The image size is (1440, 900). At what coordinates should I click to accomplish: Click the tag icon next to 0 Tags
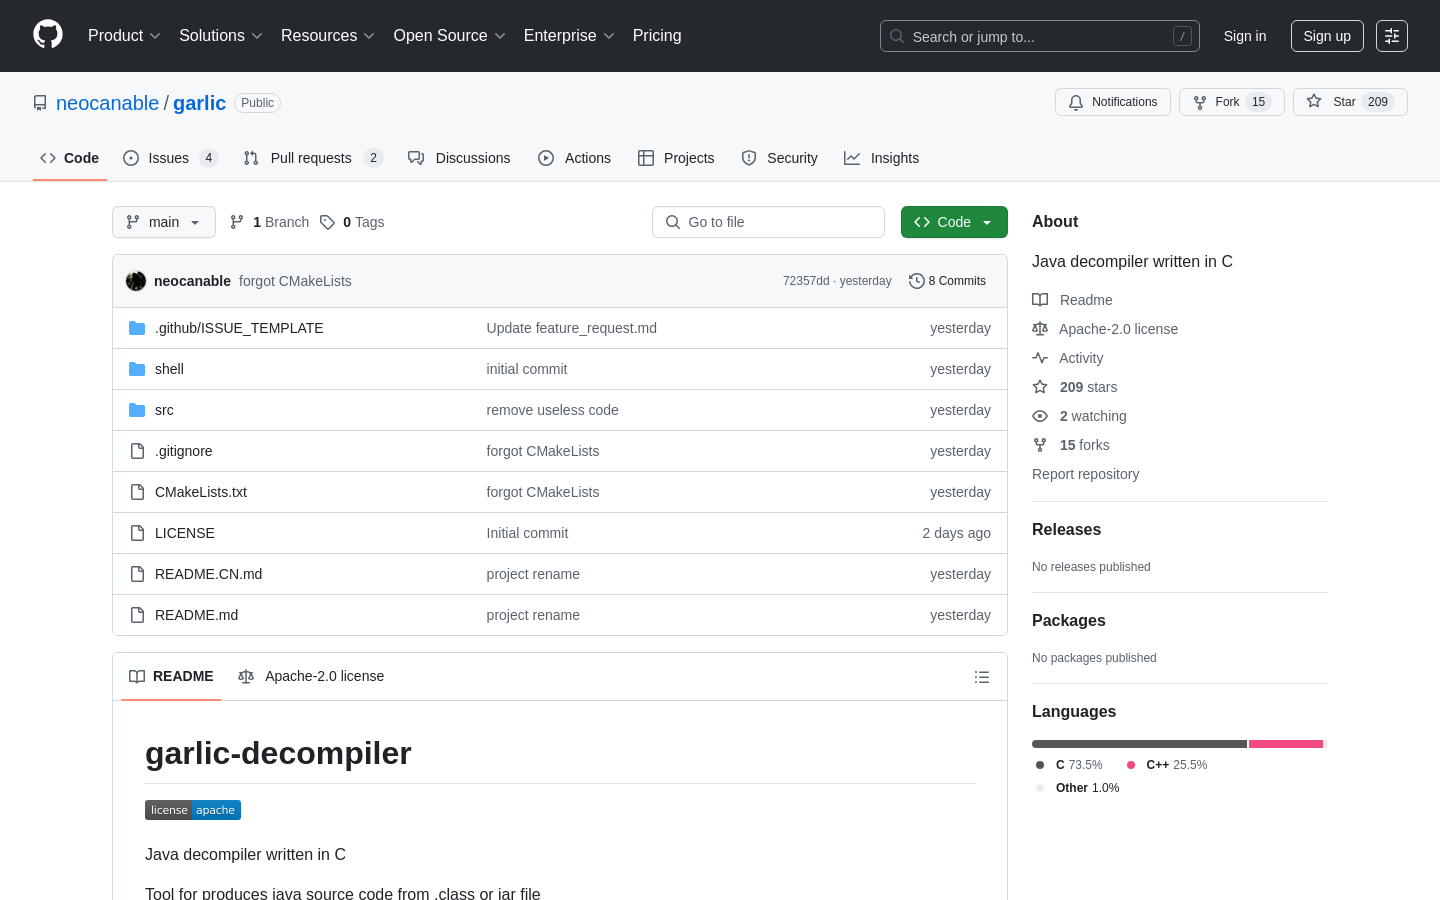[x=327, y=222]
